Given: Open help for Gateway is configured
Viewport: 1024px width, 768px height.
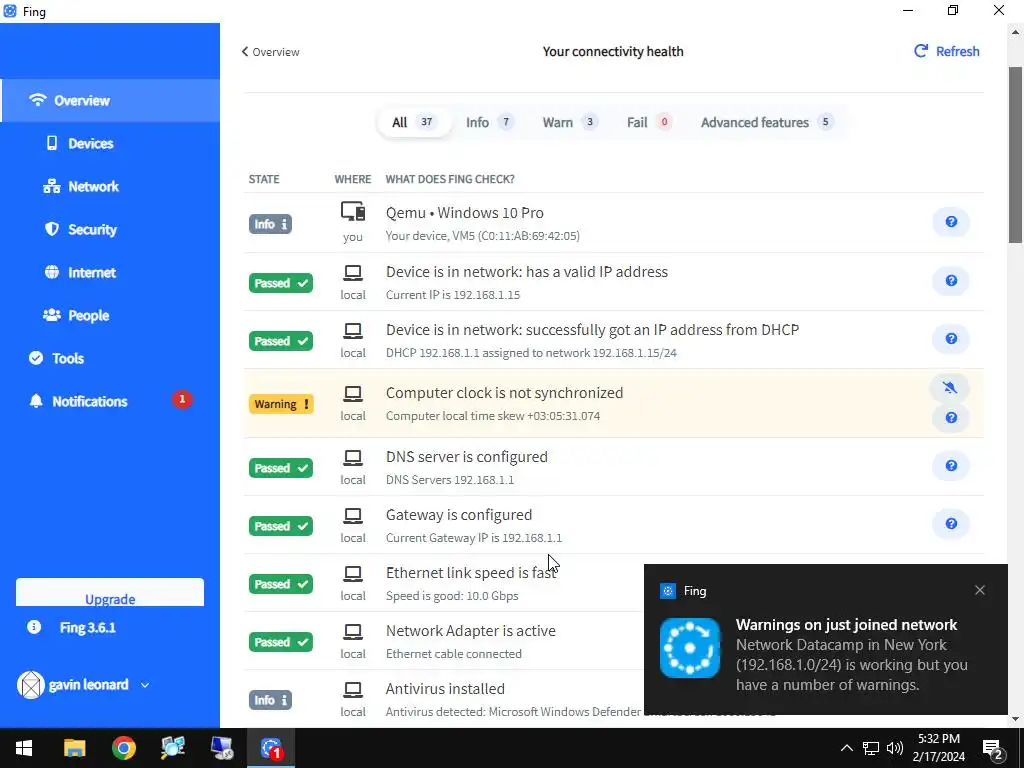Looking at the screenshot, I should click(x=951, y=524).
